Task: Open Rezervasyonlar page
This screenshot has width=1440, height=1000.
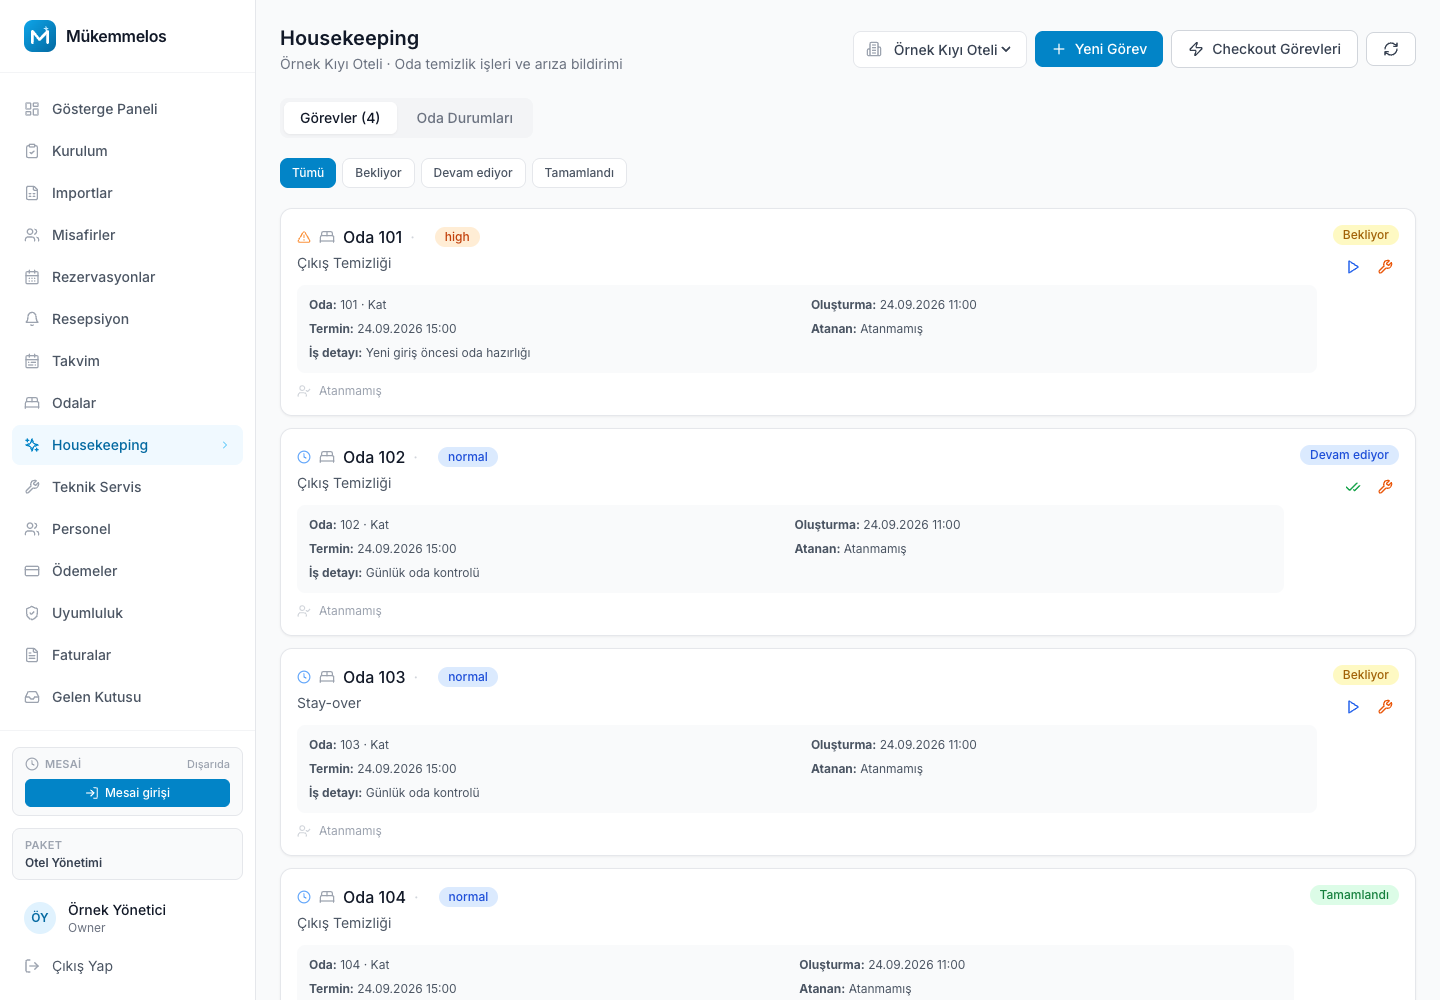Action: click(128, 277)
